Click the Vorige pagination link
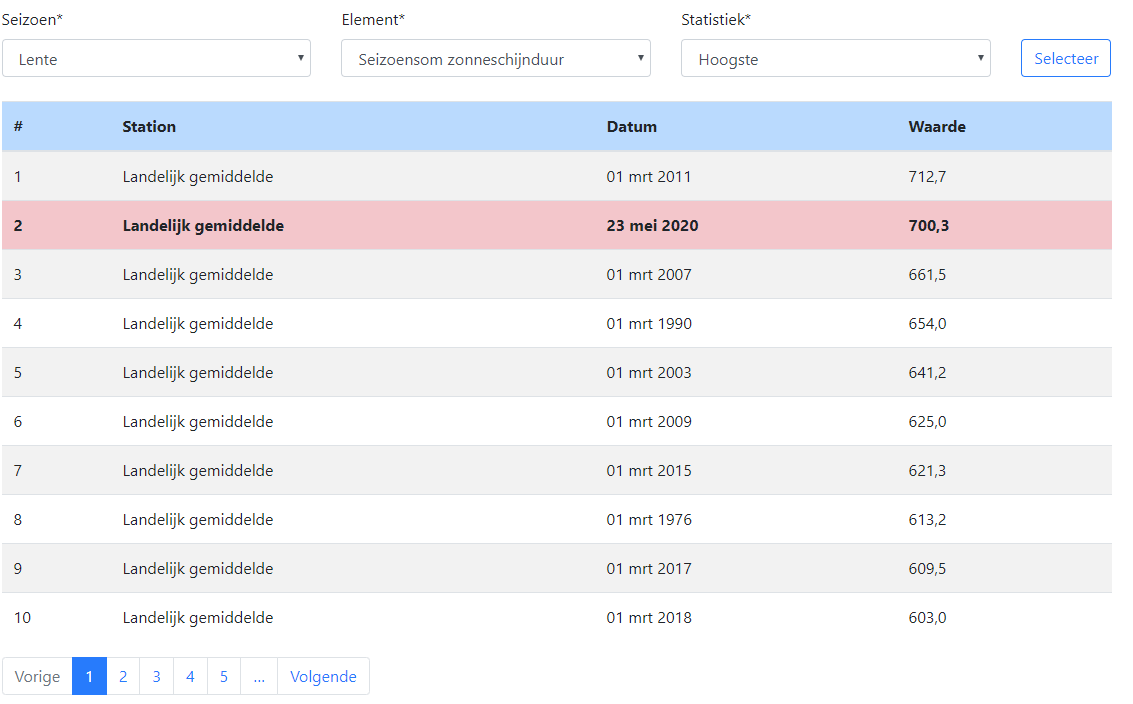This screenshot has height=704, width=1133. (38, 676)
